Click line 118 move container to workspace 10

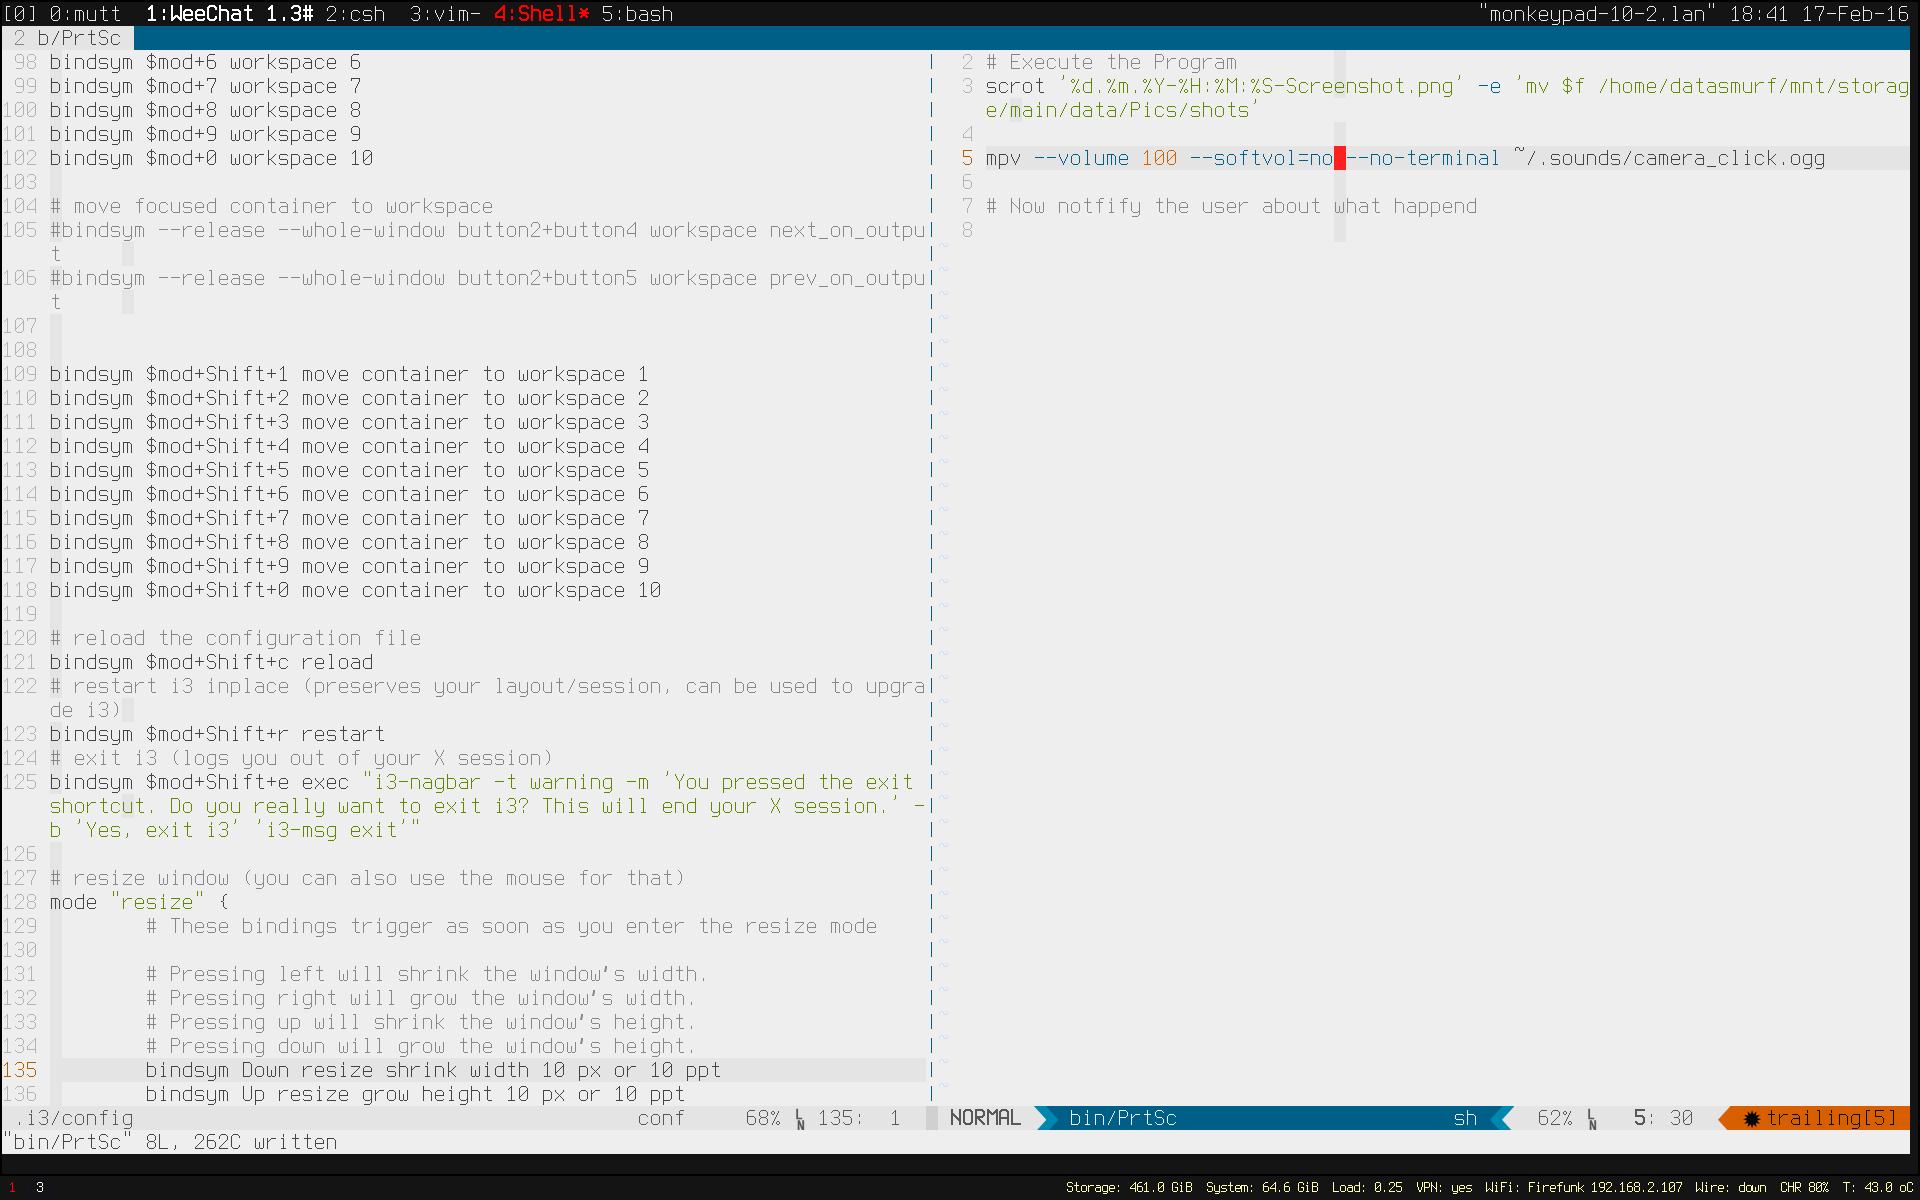click(x=355, y=590)
